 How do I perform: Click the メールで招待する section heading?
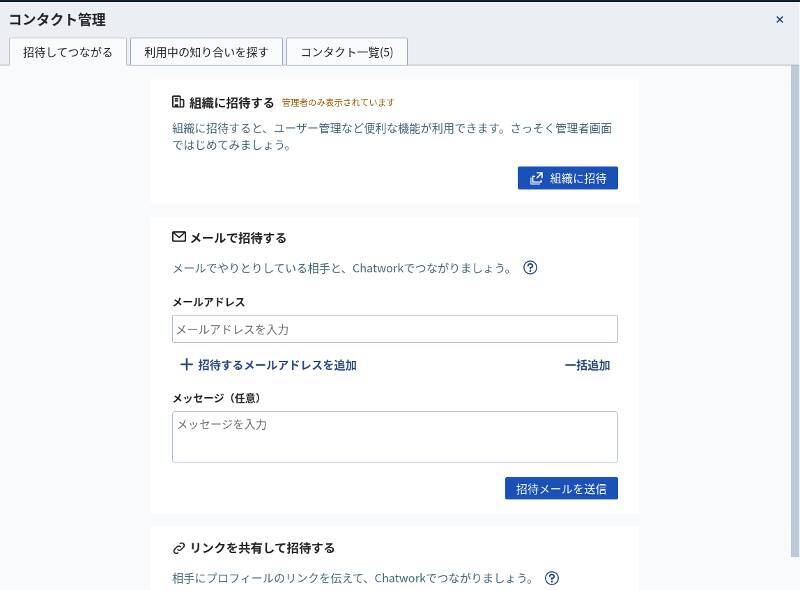tap(238, 238)
